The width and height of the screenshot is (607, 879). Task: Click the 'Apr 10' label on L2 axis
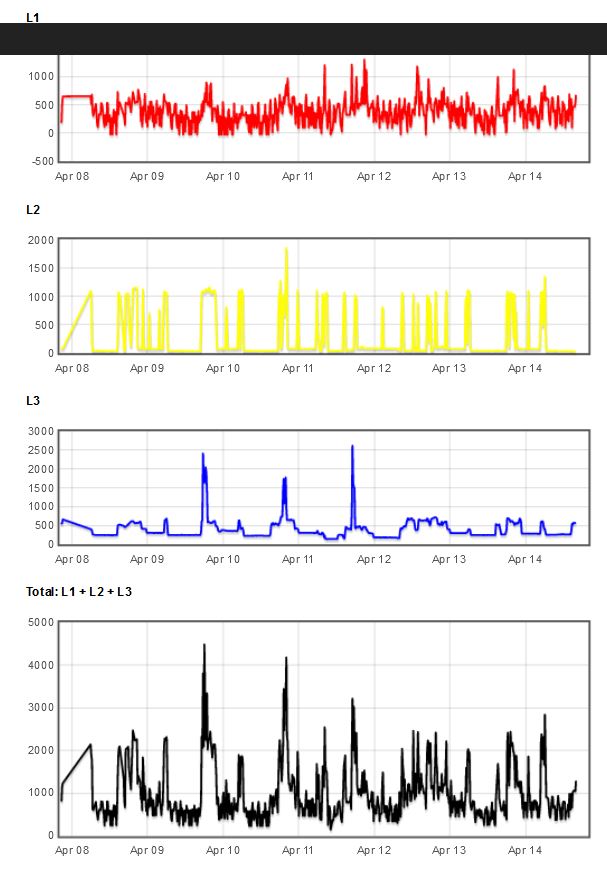tap(223, 368)
